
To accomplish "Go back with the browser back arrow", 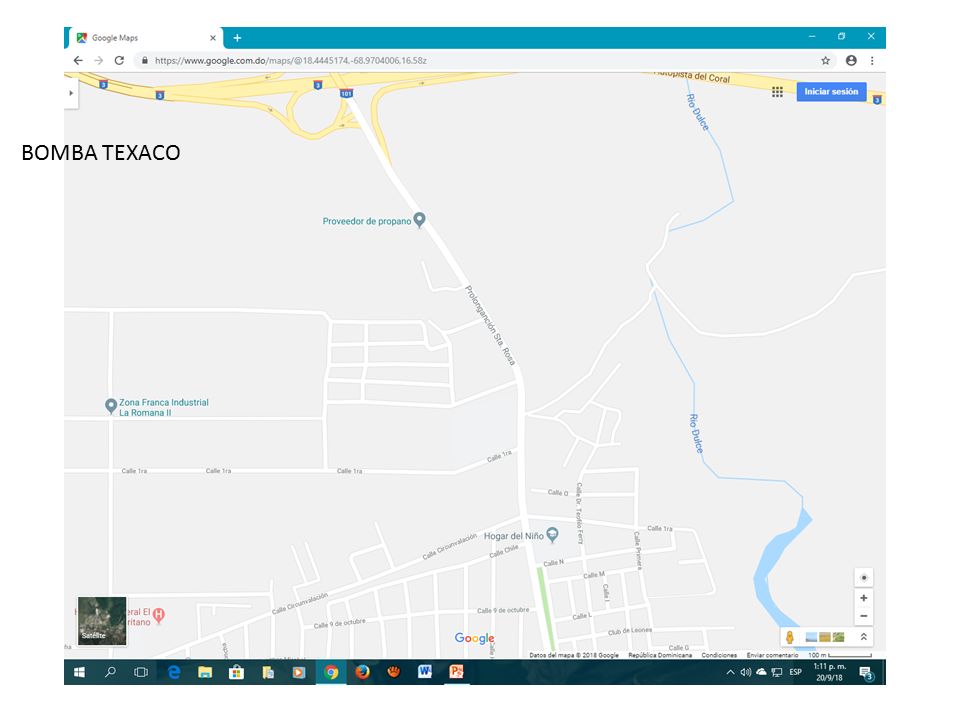I will tap(78, 61).
